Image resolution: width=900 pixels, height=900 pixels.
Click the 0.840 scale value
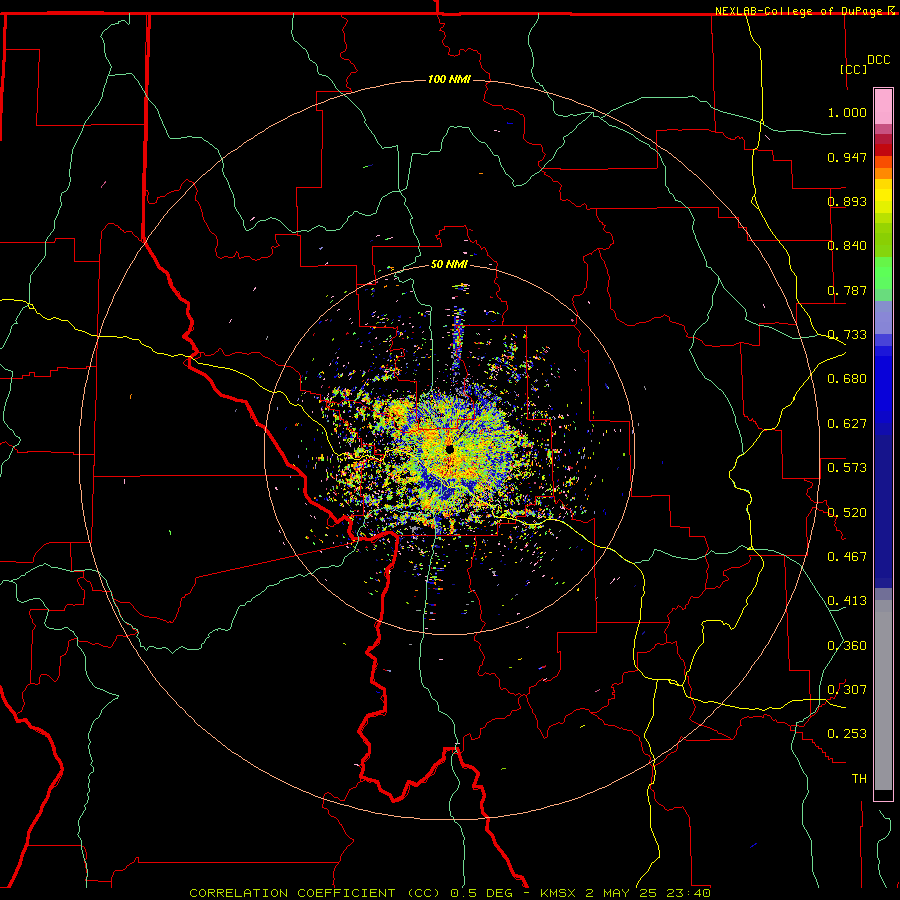pos(847,246)
